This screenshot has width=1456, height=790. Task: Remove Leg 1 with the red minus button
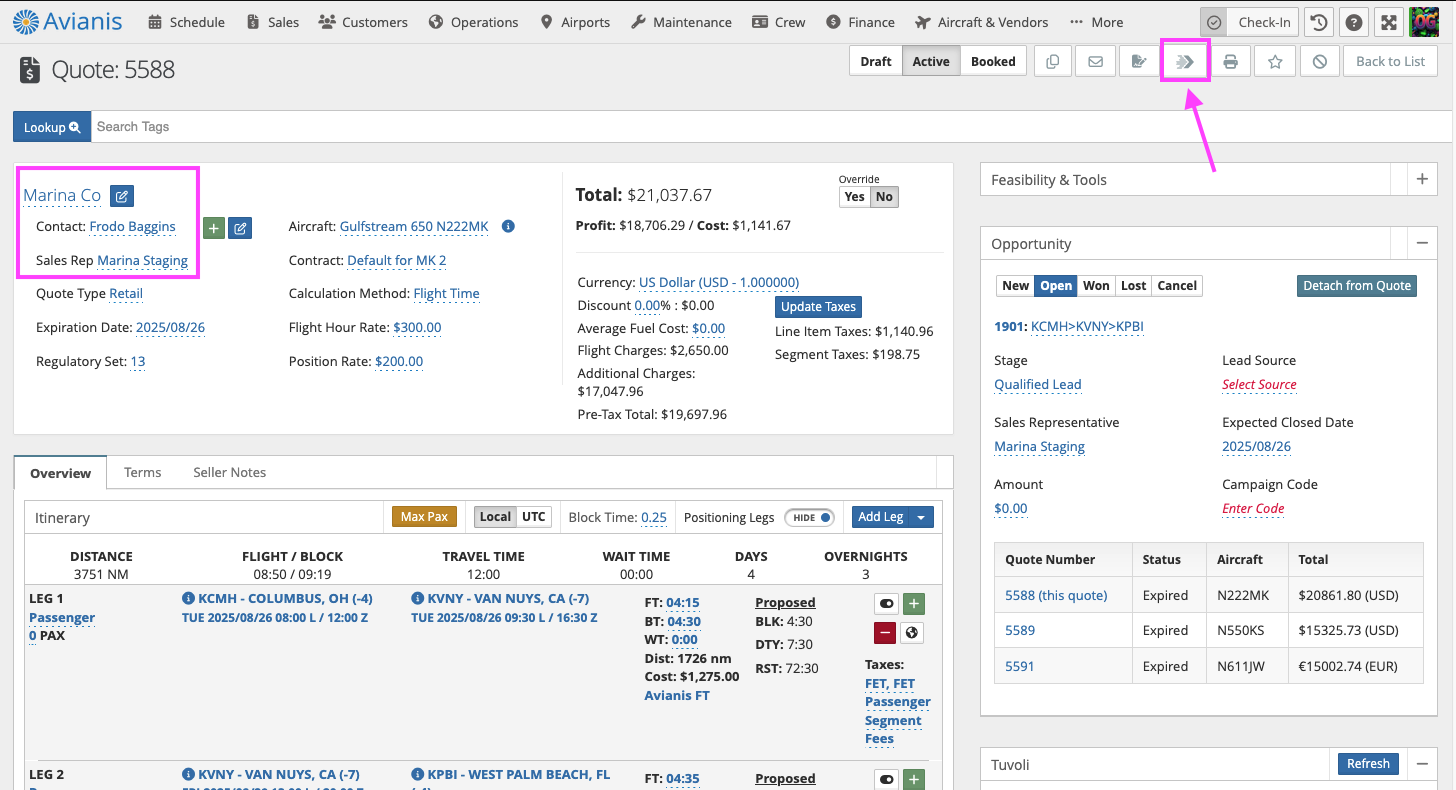[x=885, y=632]
